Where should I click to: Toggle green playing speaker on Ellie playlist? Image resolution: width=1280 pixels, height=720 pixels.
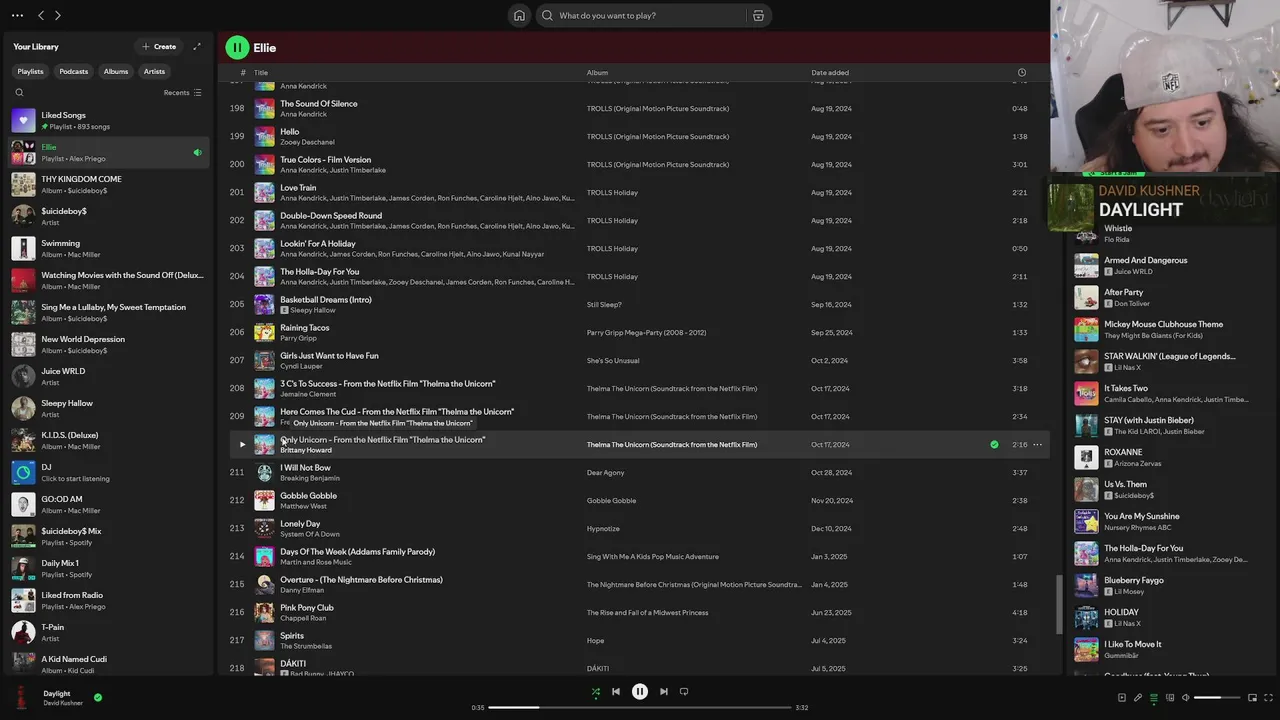197,152
